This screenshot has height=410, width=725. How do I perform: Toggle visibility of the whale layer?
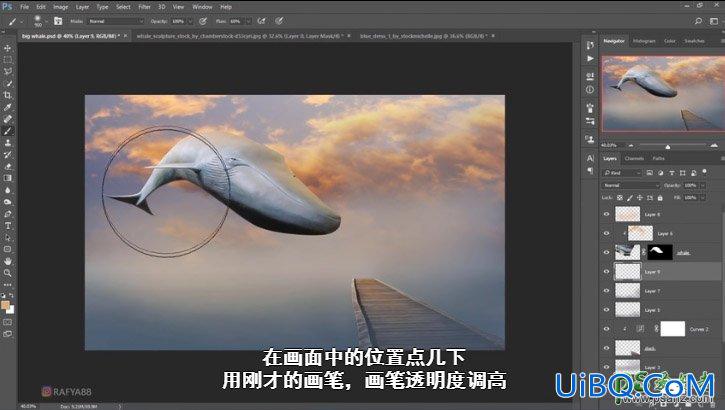click(606, 252)
